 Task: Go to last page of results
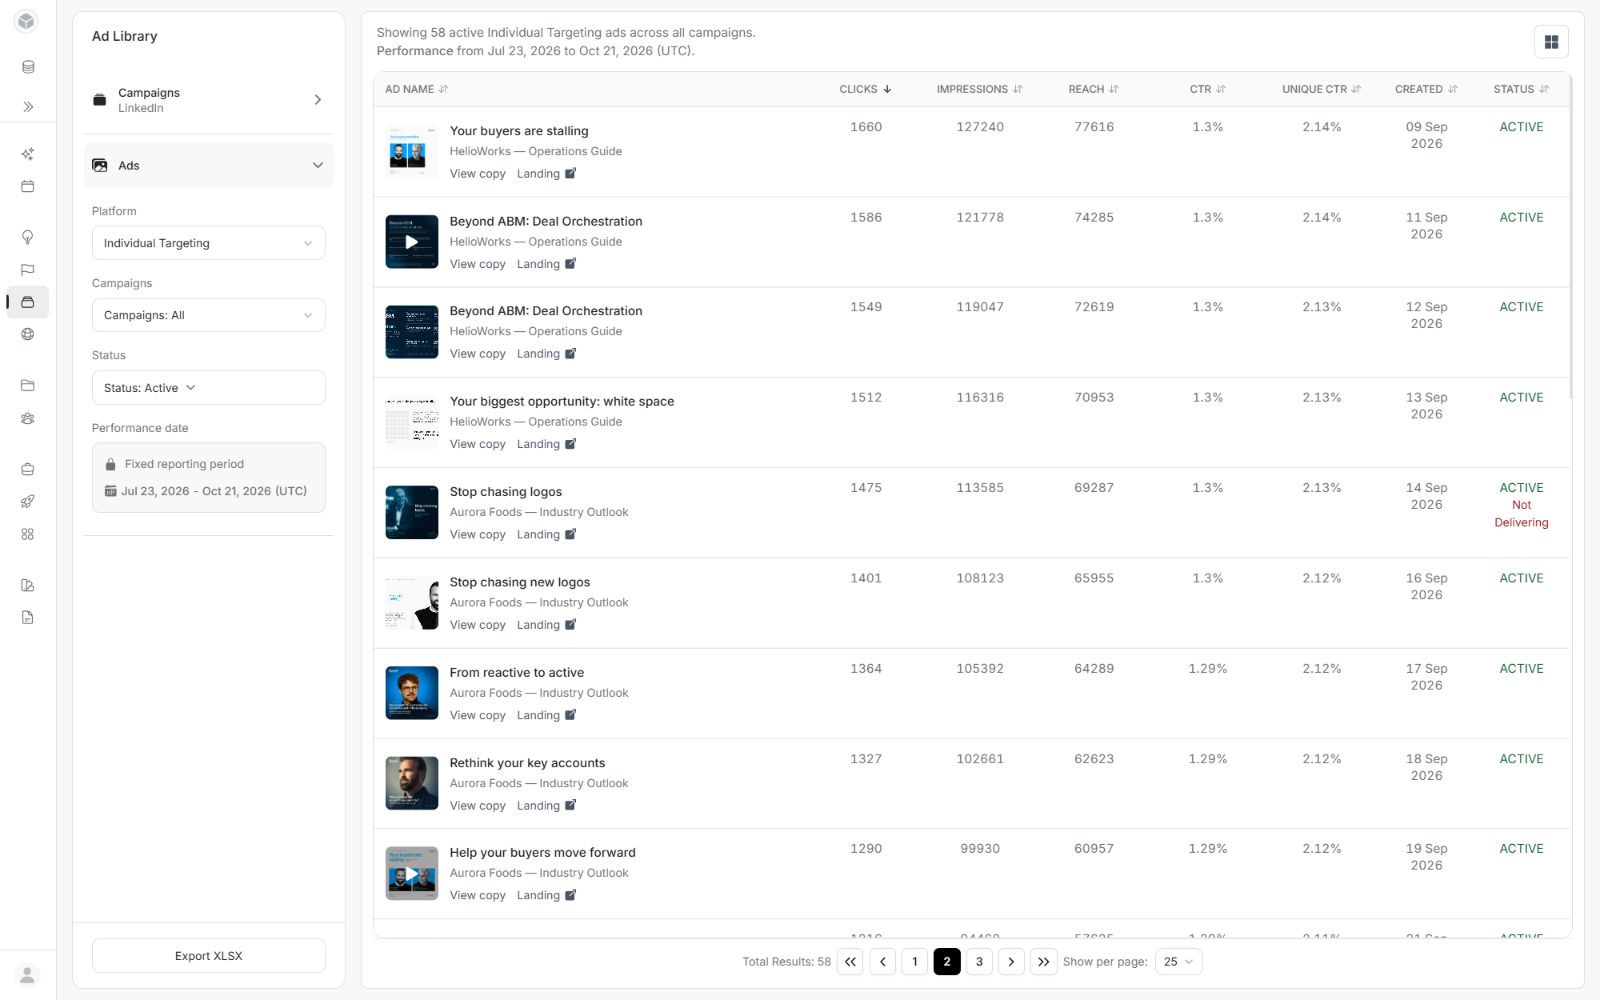click(1043, 962)
